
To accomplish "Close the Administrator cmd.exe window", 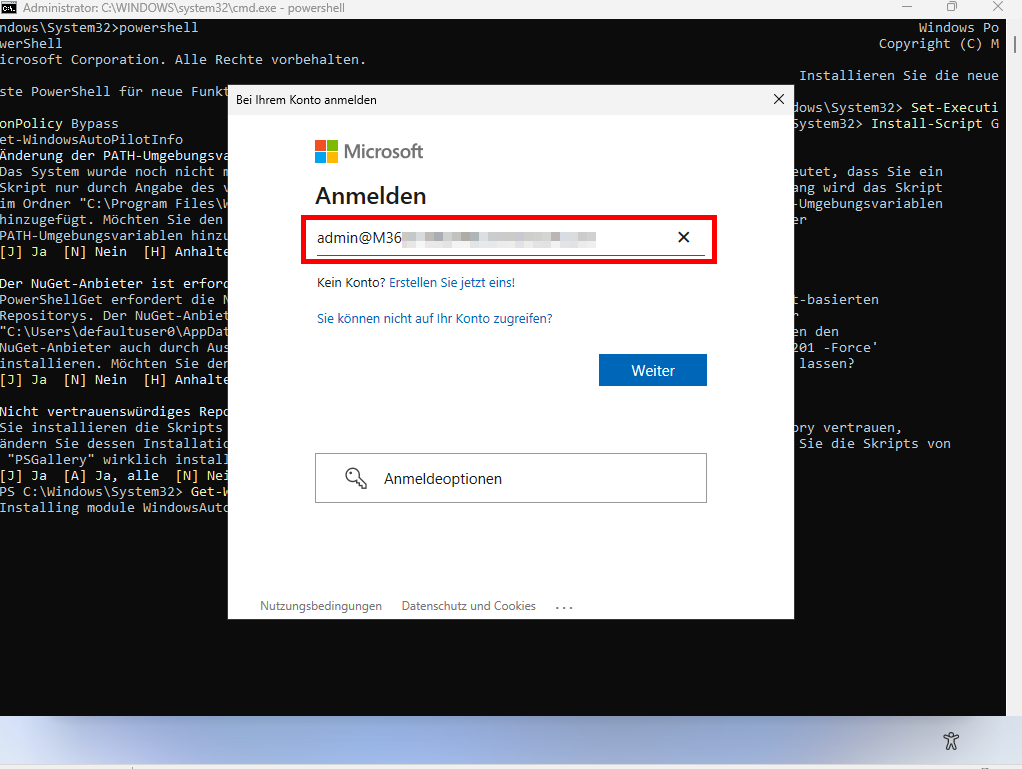I will [x=998, y=7].
